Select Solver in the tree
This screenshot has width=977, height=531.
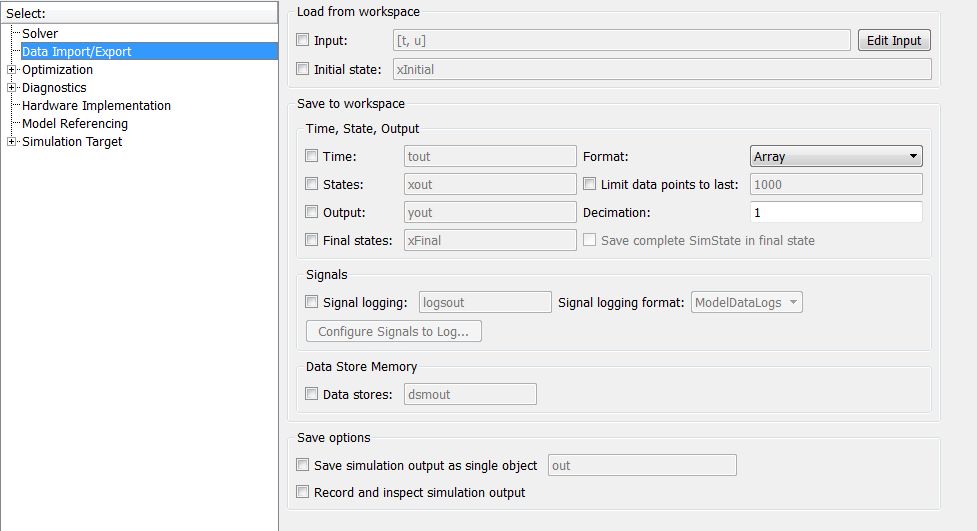click(40, 34)
